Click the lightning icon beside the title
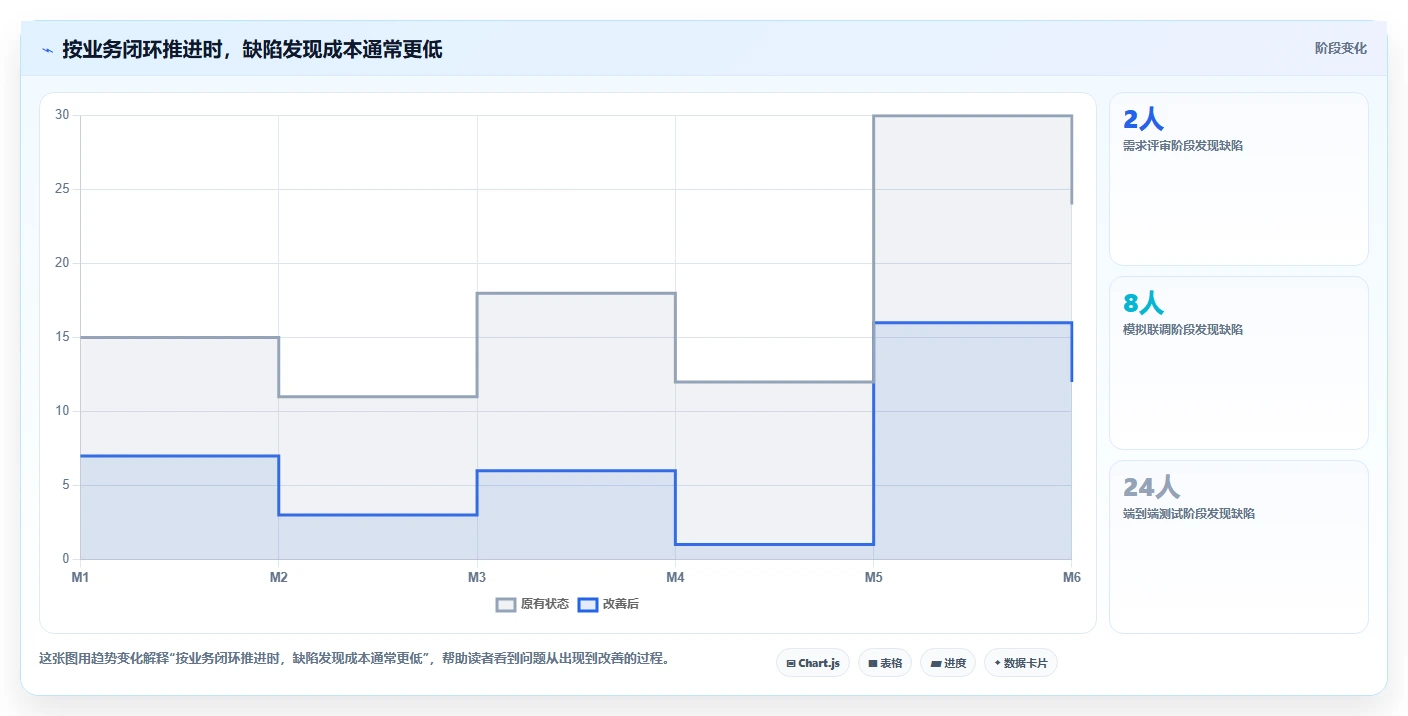 click(x=47, y=50)
